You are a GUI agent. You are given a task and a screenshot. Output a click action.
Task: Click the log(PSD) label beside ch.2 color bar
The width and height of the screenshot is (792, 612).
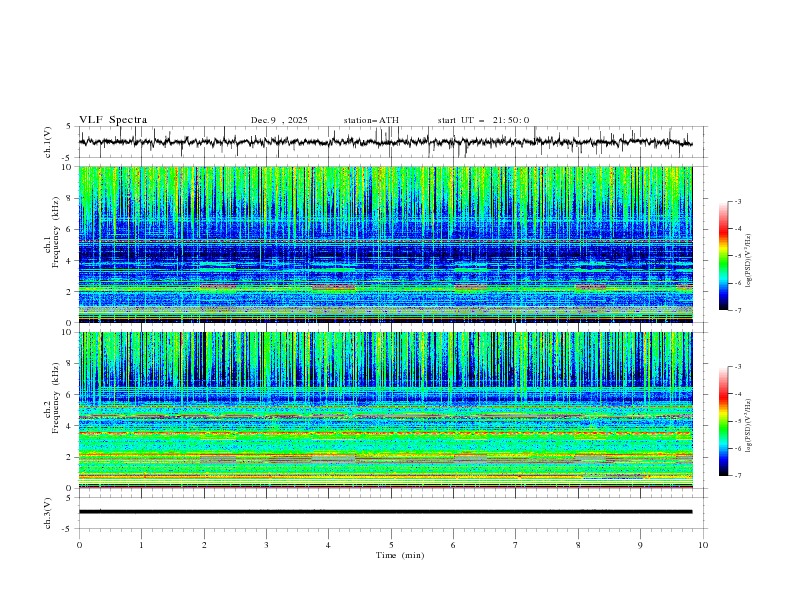coord(748,425)
